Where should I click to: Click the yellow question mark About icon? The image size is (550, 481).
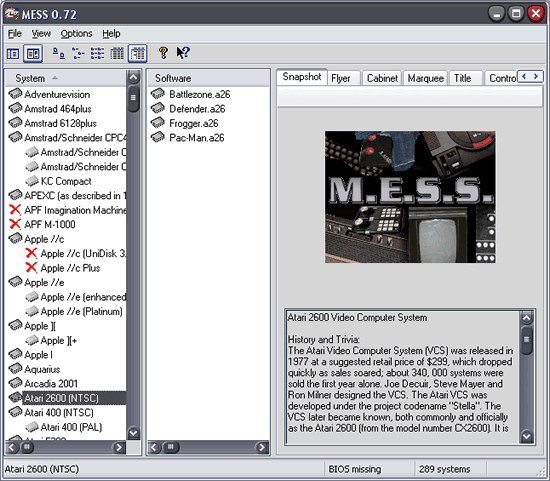[x=163, y=53]
